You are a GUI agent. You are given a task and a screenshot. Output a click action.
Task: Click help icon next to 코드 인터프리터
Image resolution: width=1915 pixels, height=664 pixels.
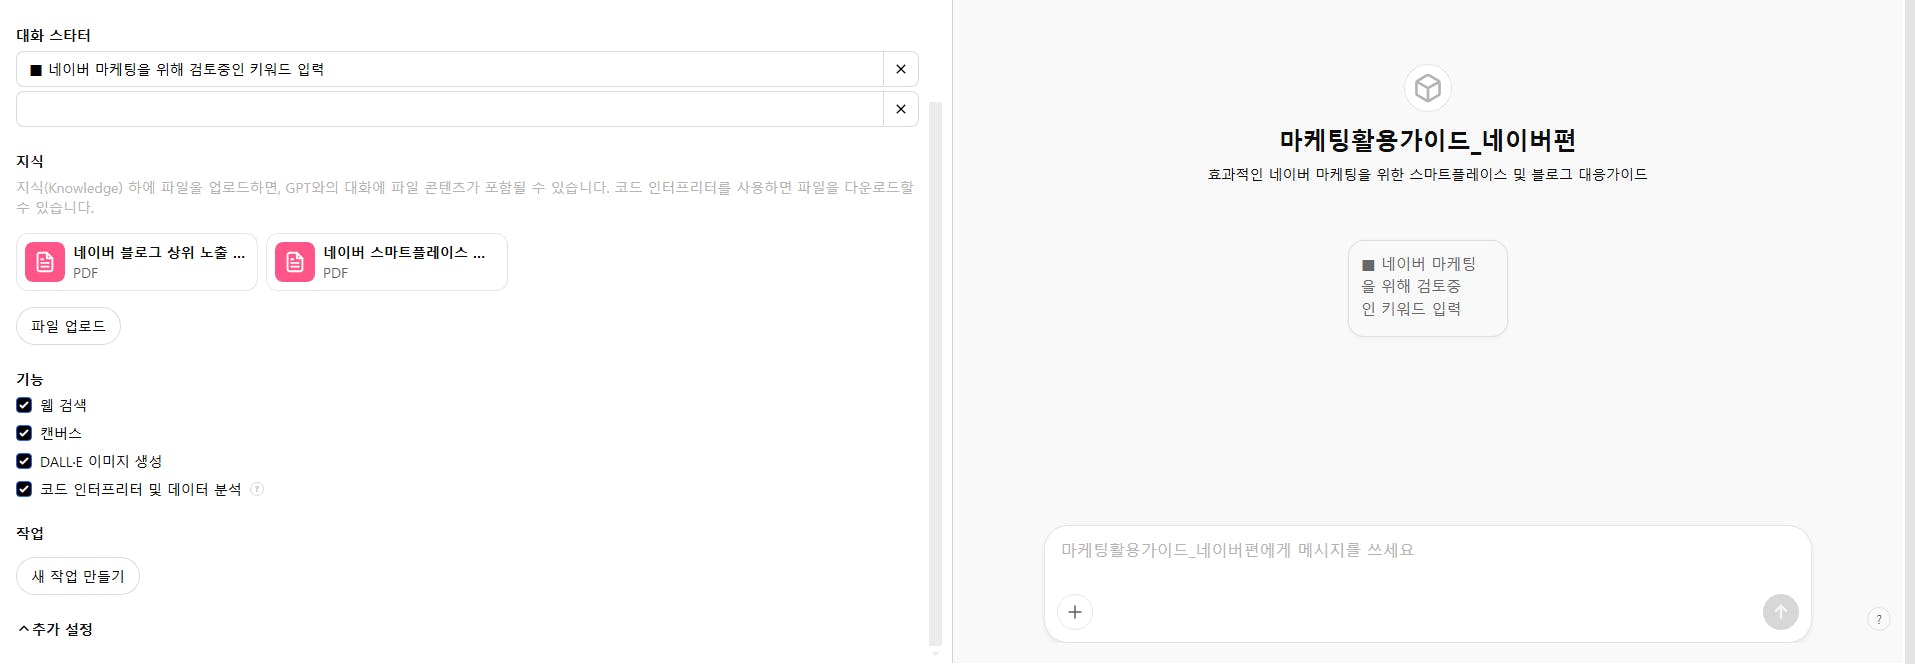pyautogui.click(x=257, y=489)
